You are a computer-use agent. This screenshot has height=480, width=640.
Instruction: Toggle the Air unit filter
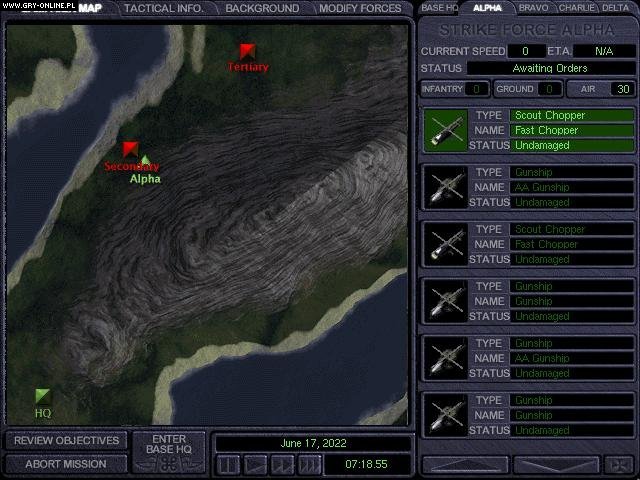pyautogui.click(x=602, y=89)
